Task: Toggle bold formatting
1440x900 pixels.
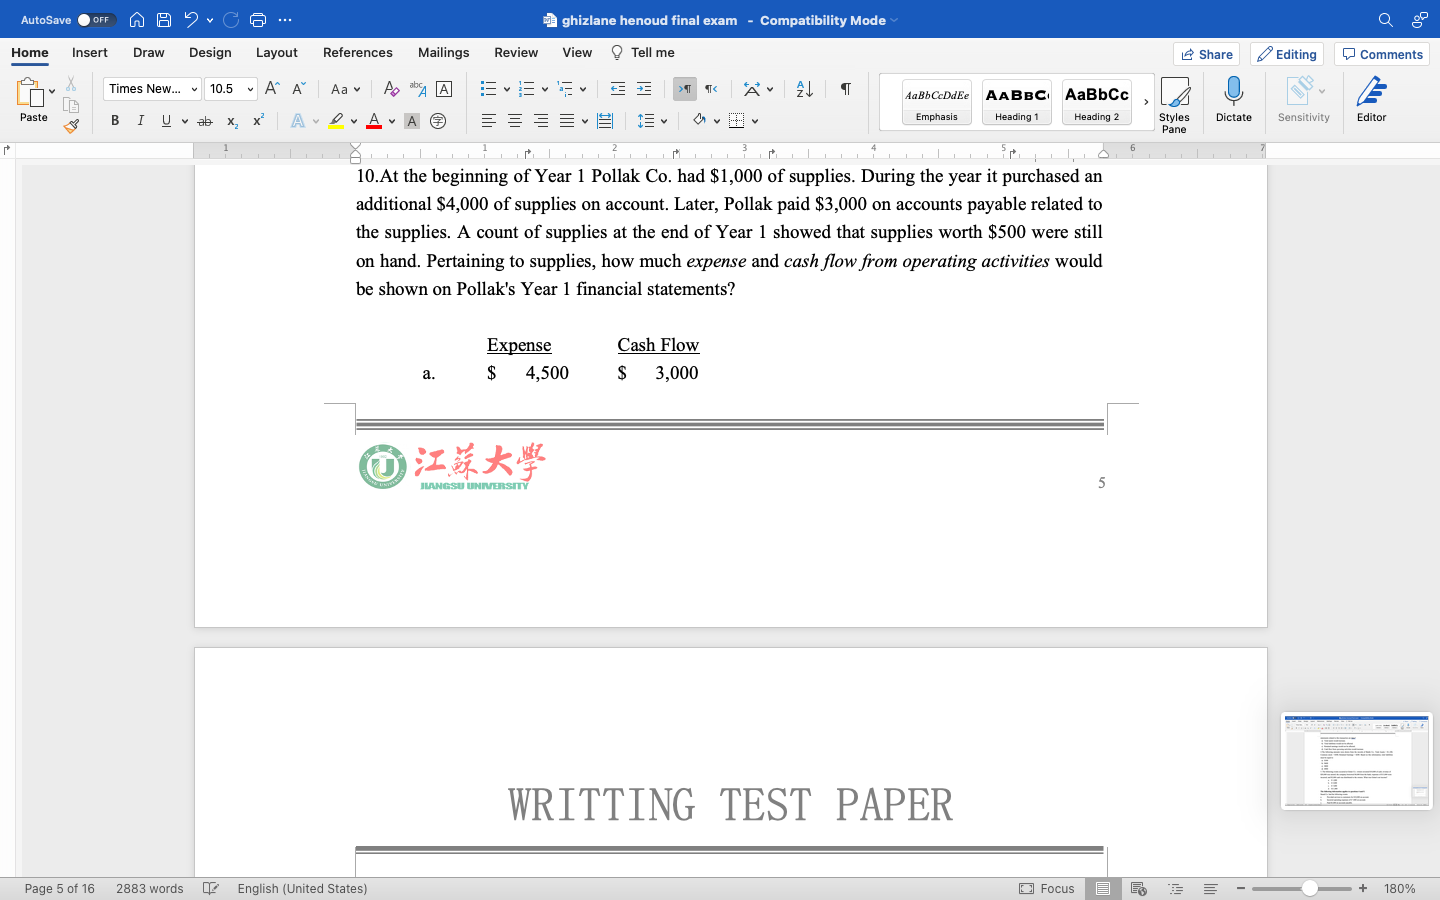Action: 114,120
